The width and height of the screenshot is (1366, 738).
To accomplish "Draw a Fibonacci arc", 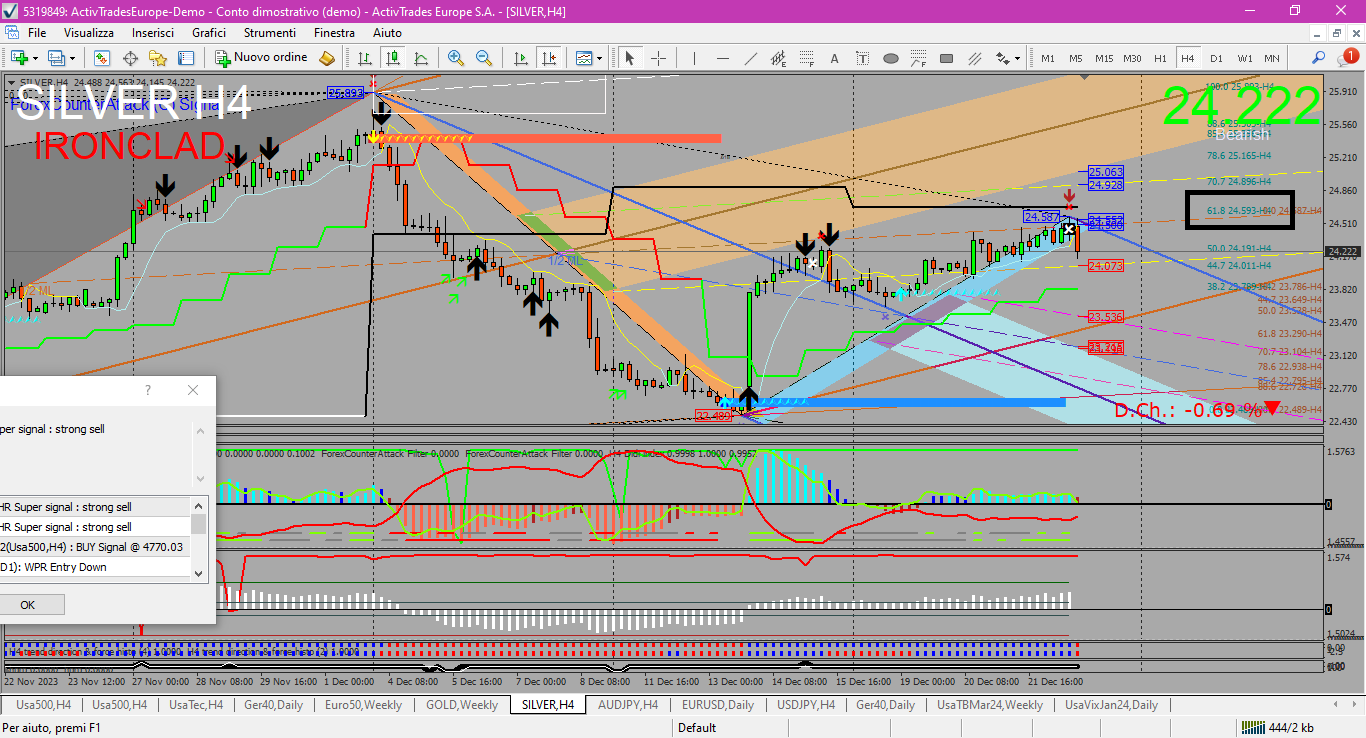I will pos(919,58).
